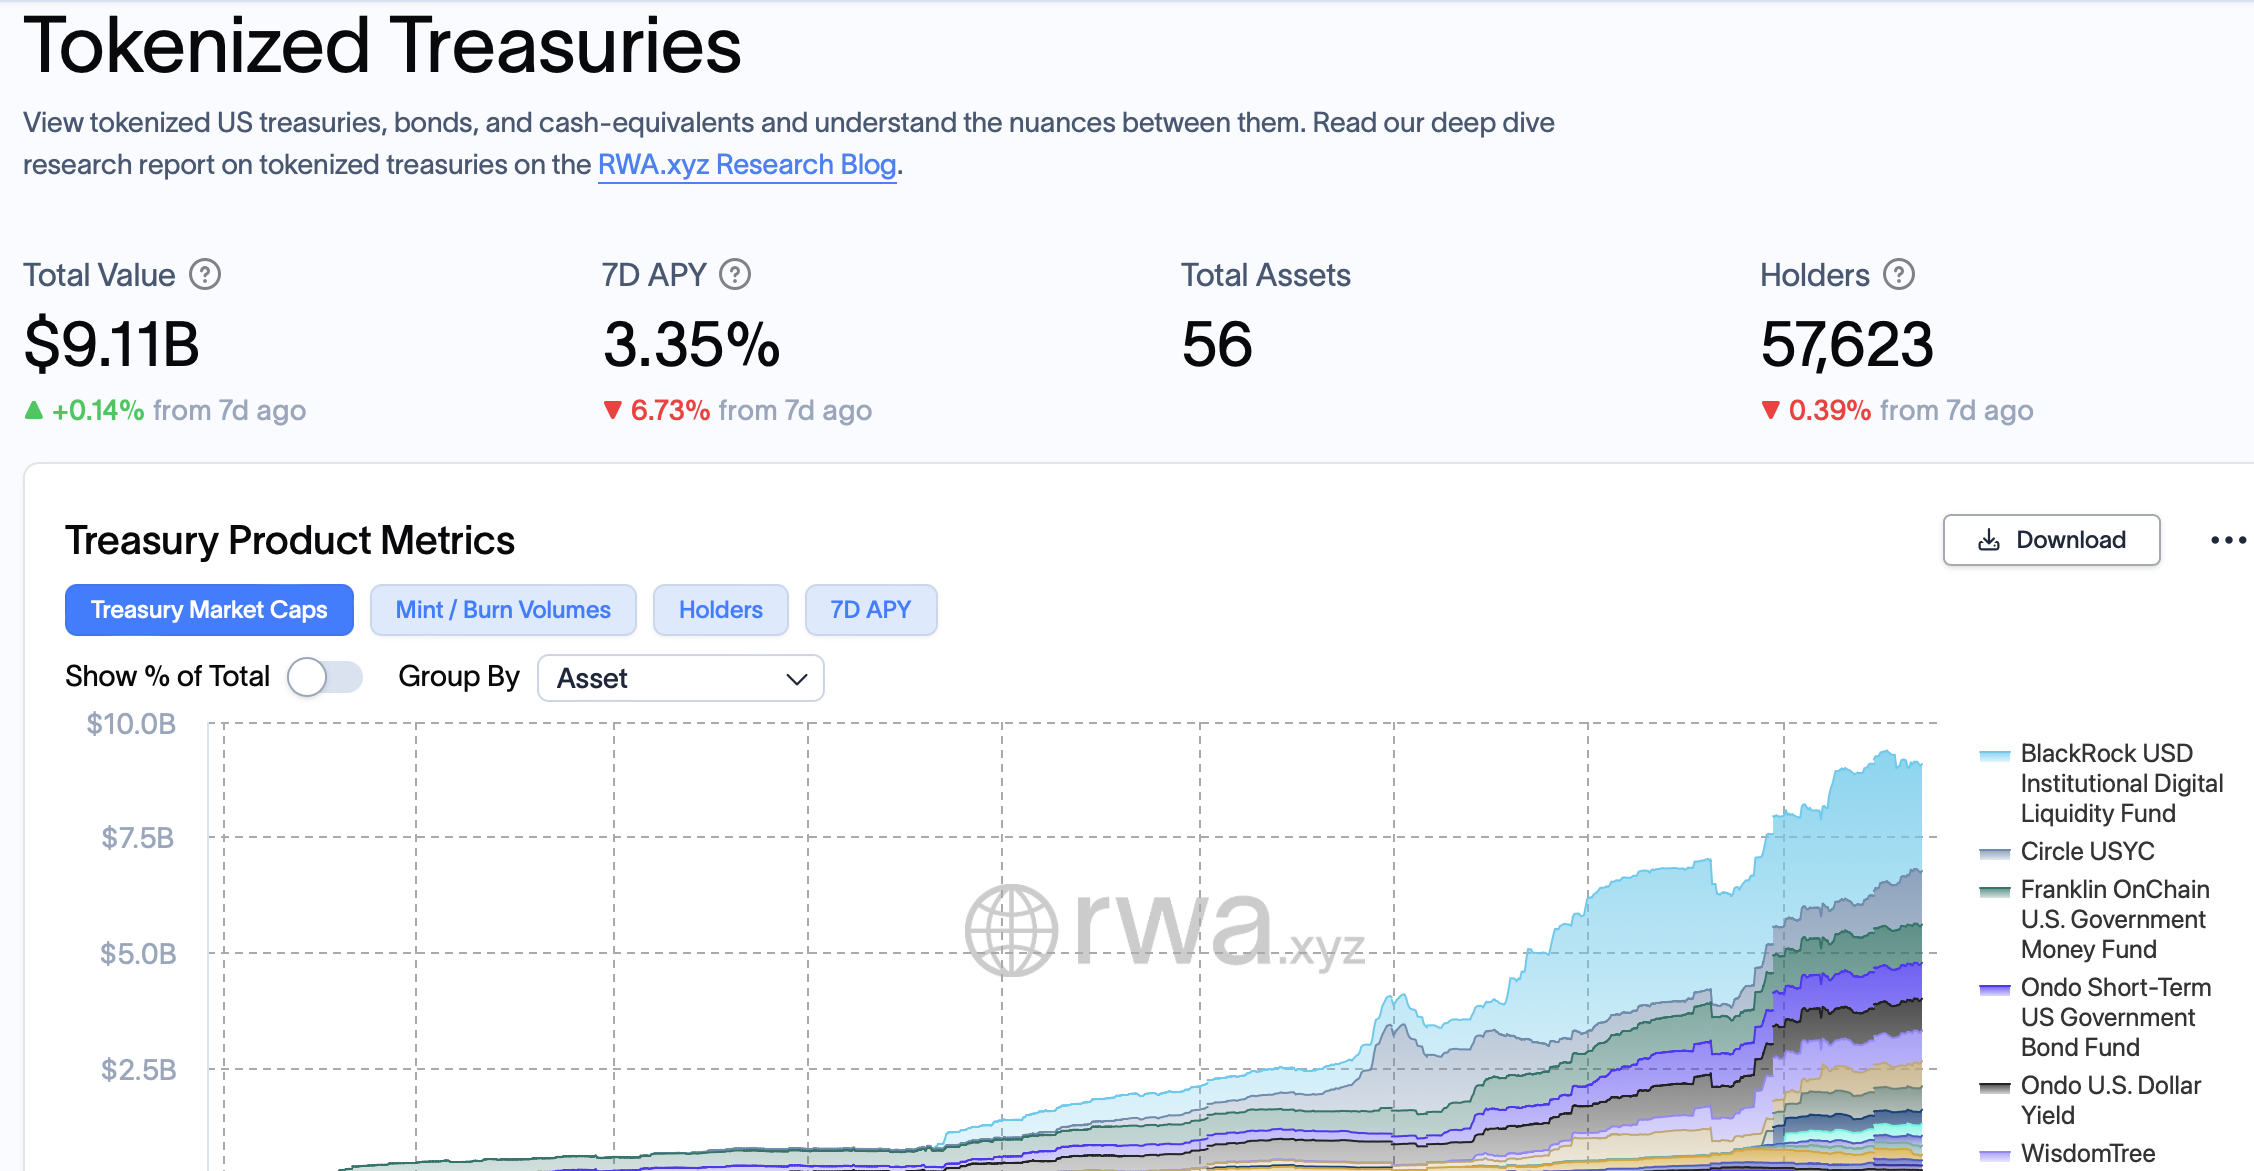Click the chevron on the Asset selector
Viewport: 2254px width, 1171px height.
(x=796, y=679)
